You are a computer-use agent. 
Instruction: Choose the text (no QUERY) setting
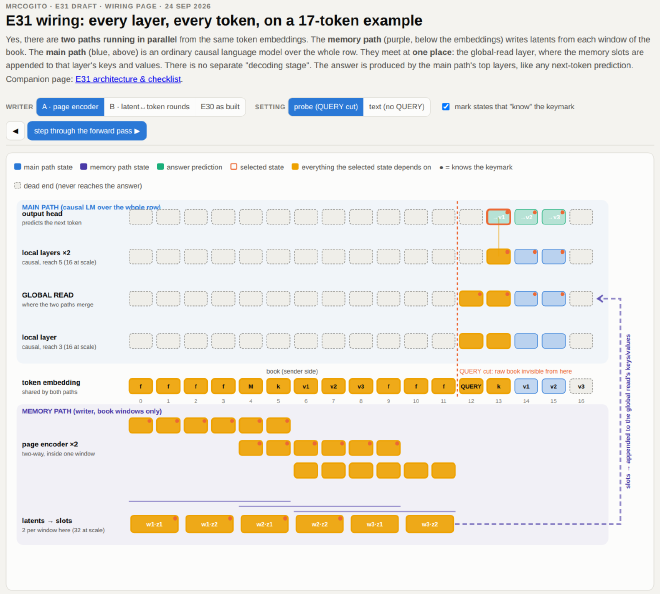coord(397,107)
